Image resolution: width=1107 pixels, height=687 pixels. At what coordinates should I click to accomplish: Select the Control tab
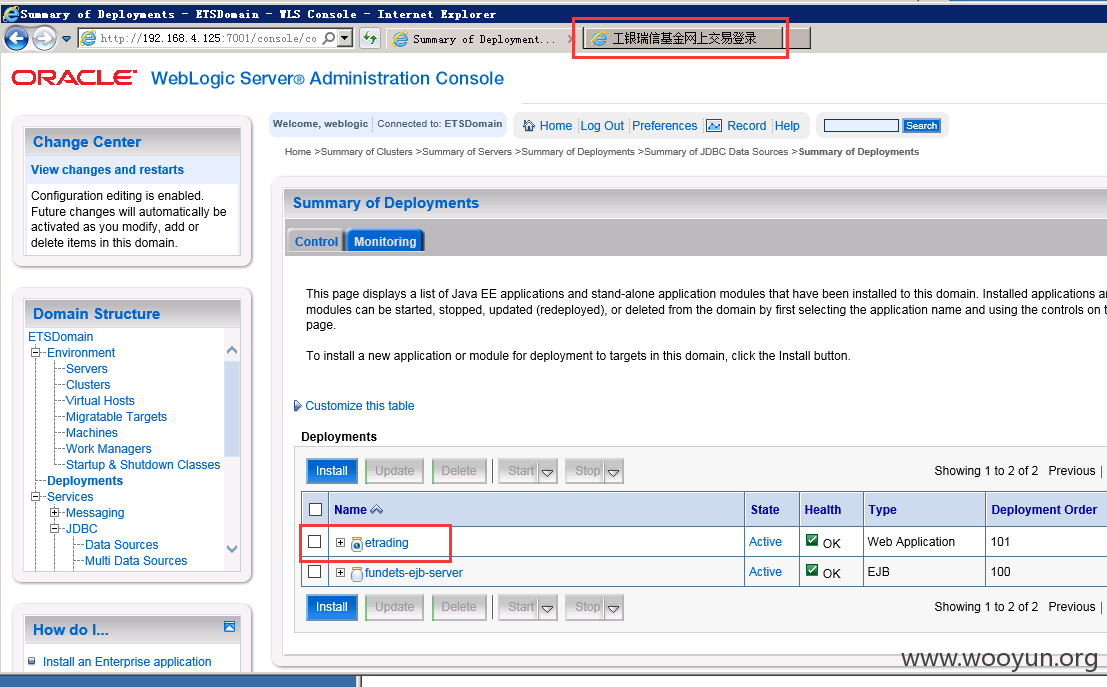316,241
